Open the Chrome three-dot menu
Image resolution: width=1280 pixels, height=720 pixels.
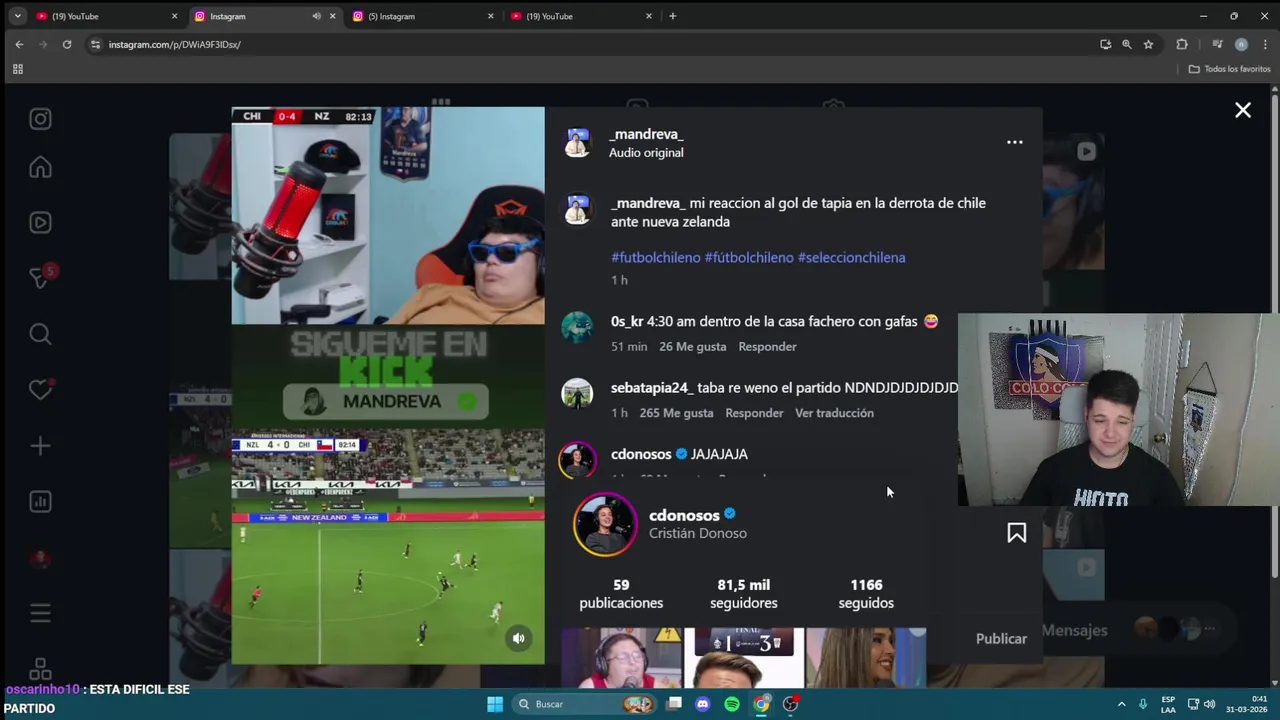[1265, 44]
